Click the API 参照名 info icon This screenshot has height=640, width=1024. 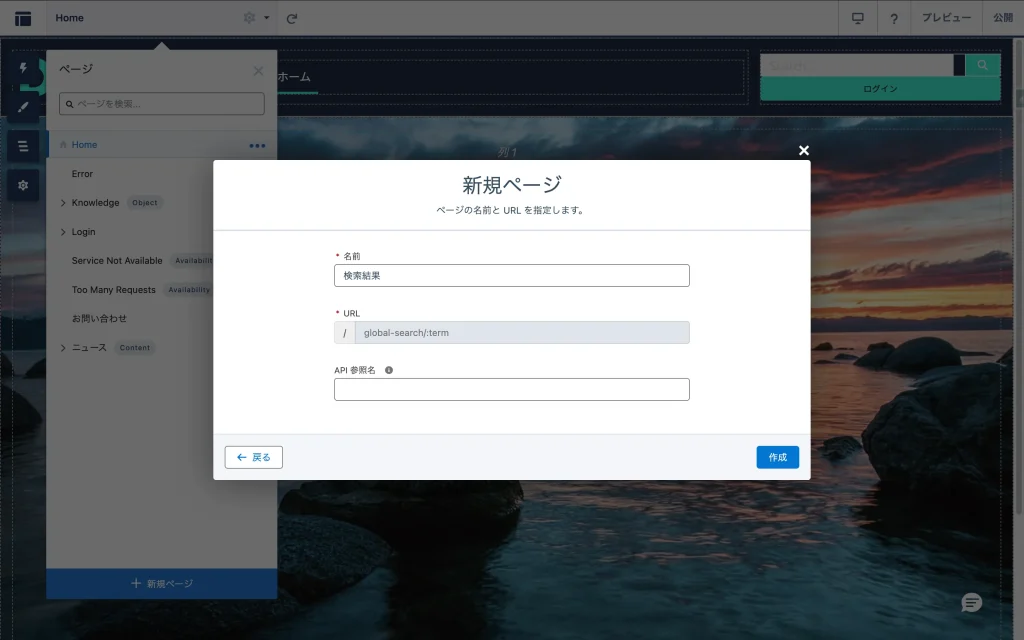point(389,370)
